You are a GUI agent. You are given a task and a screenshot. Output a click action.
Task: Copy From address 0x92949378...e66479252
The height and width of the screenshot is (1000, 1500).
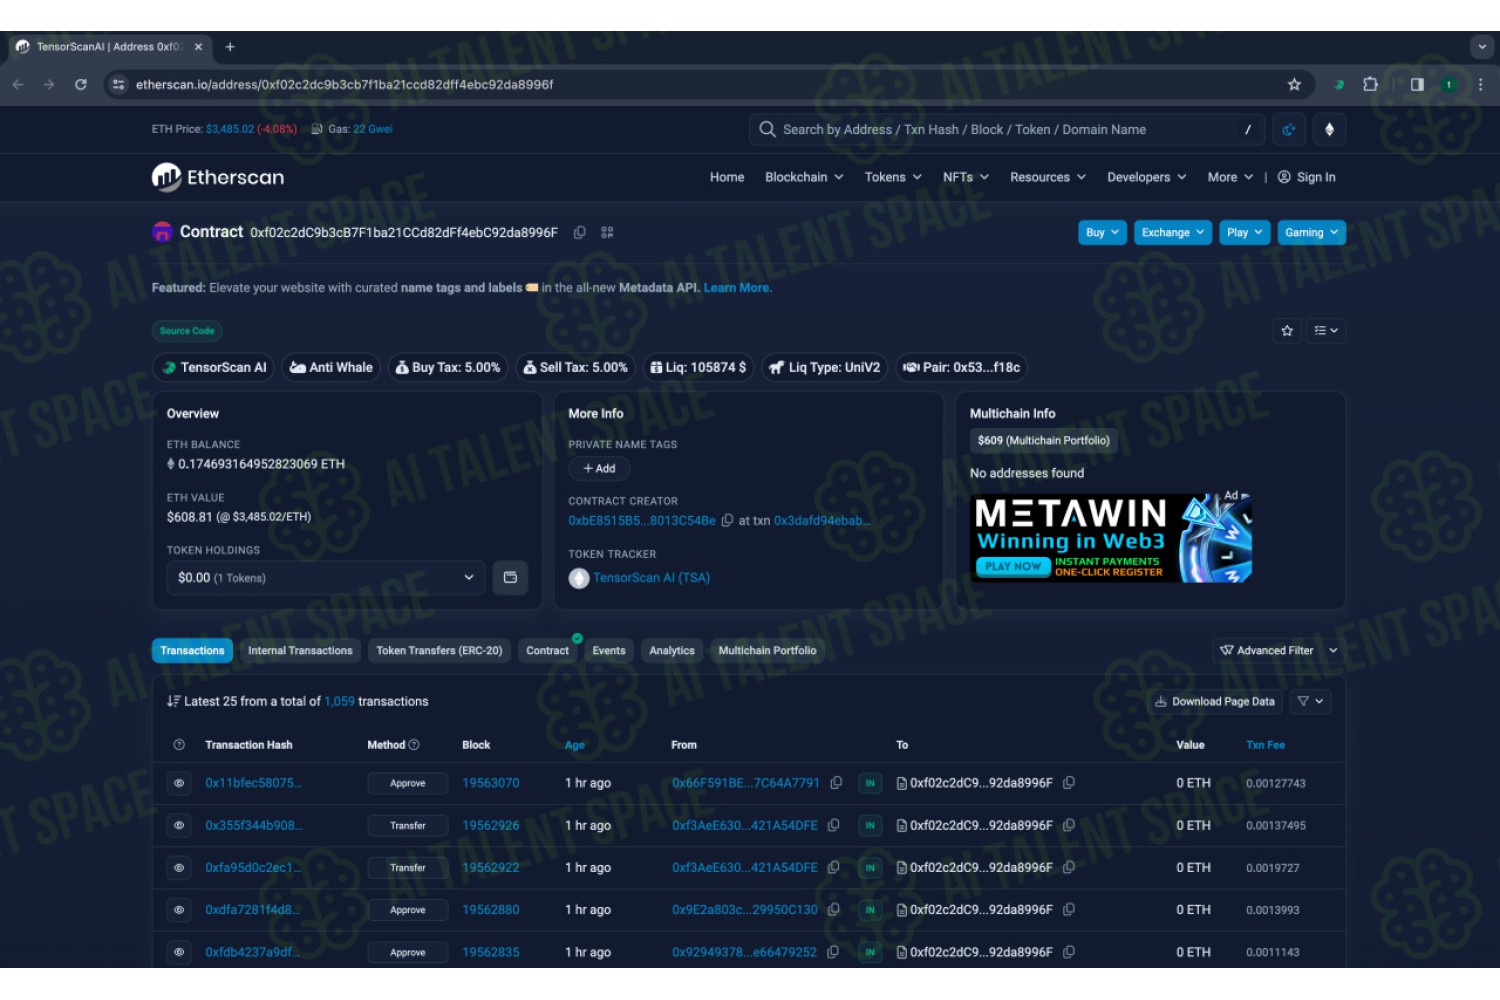[833, 952]
